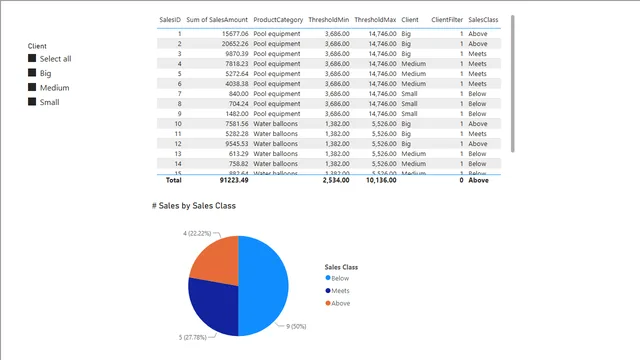Click the '# Sales by Sales Class' chart title
This screenshot has width=640, height=360.
pos(194,206)
